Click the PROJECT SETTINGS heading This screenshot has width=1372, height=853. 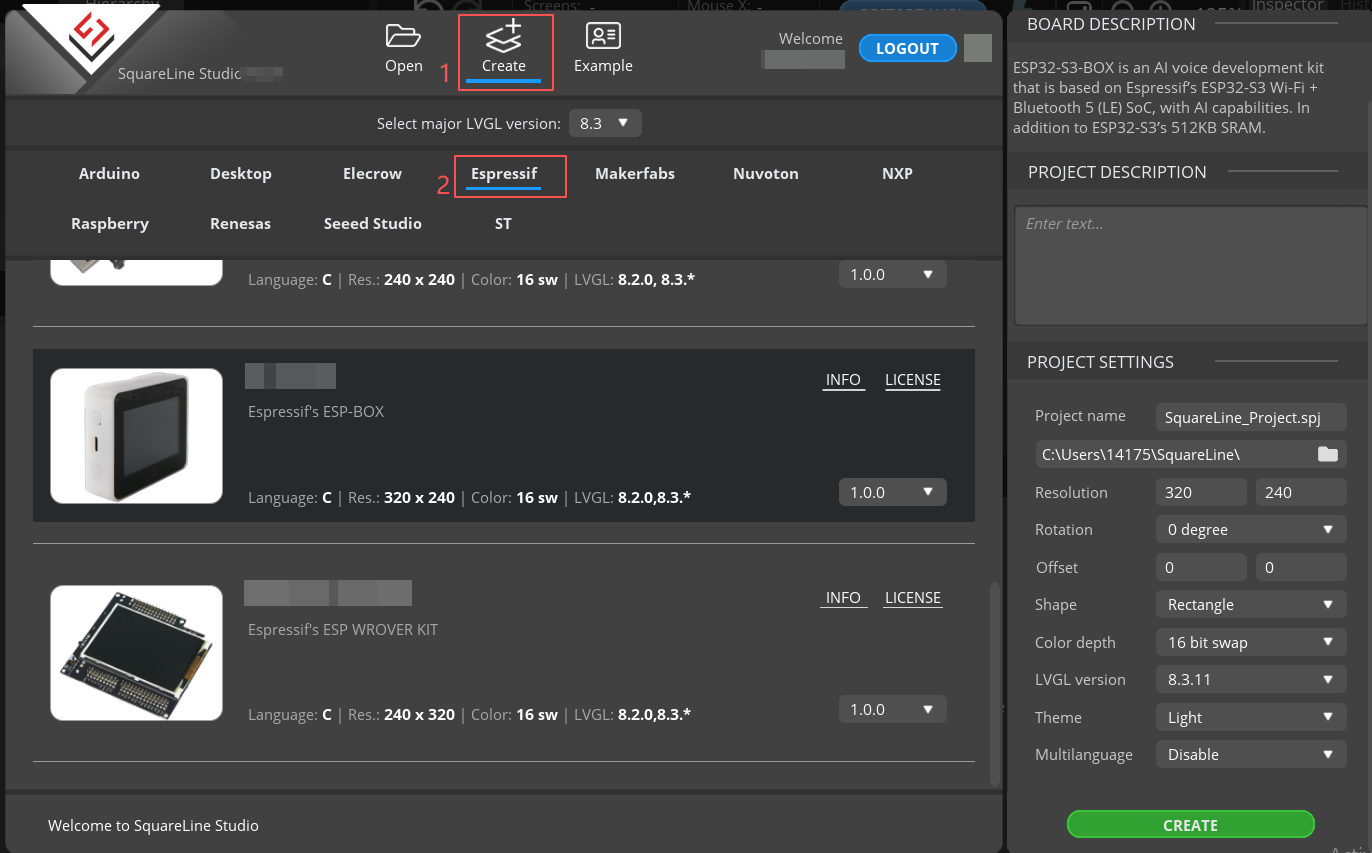tap(1100, 362)
